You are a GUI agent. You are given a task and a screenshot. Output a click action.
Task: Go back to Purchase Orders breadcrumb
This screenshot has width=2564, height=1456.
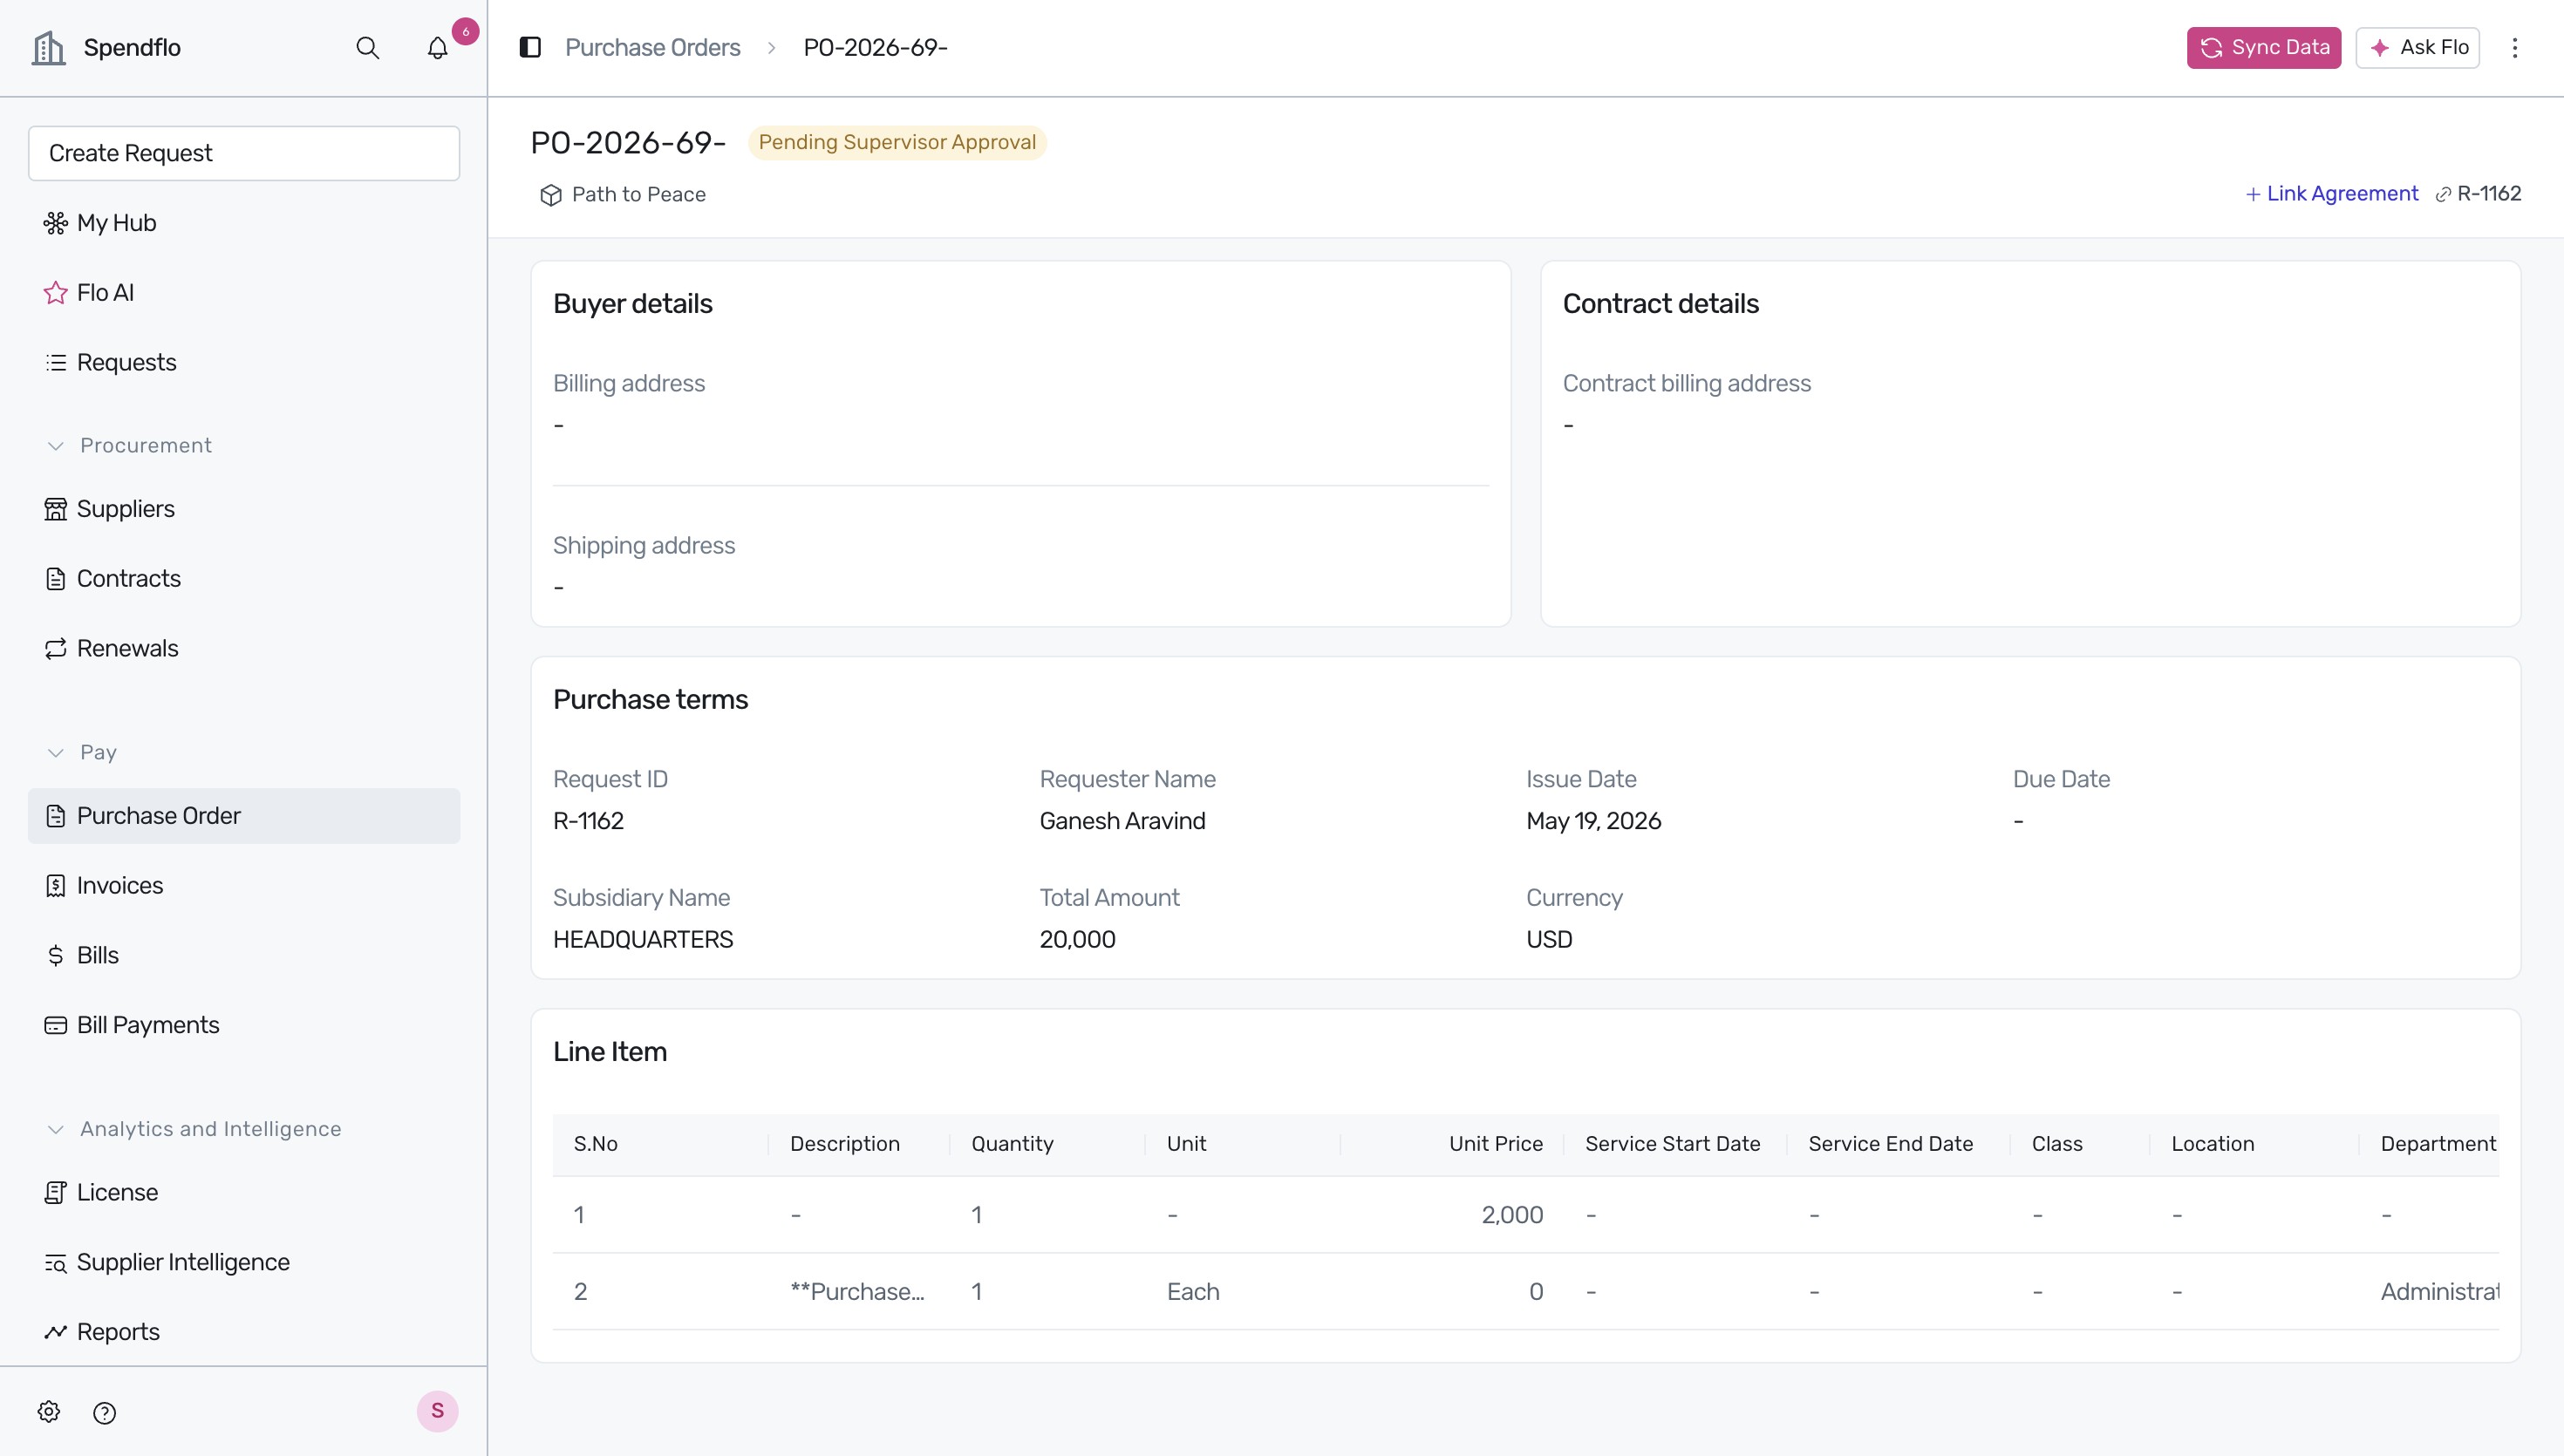[x=652, y=48]
